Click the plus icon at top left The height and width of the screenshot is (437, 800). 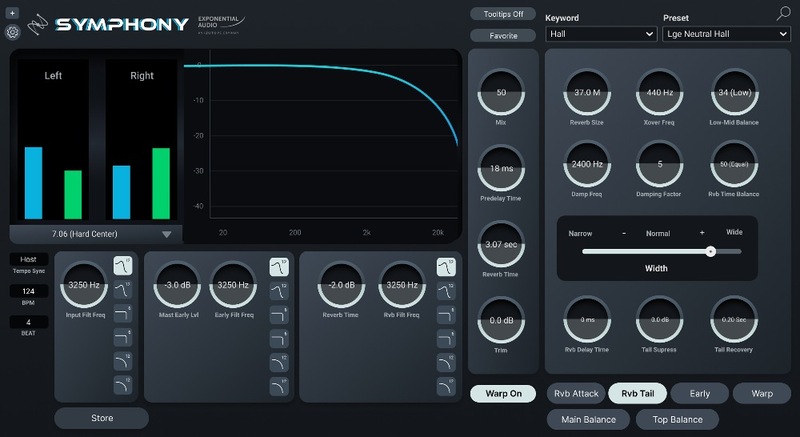(x=13, y=13)
